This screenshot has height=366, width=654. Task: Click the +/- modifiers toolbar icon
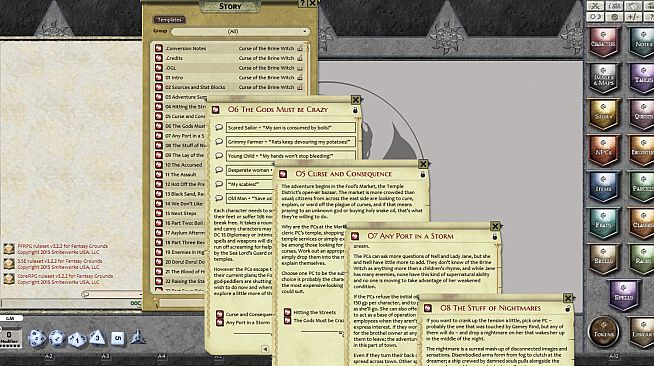634,17
